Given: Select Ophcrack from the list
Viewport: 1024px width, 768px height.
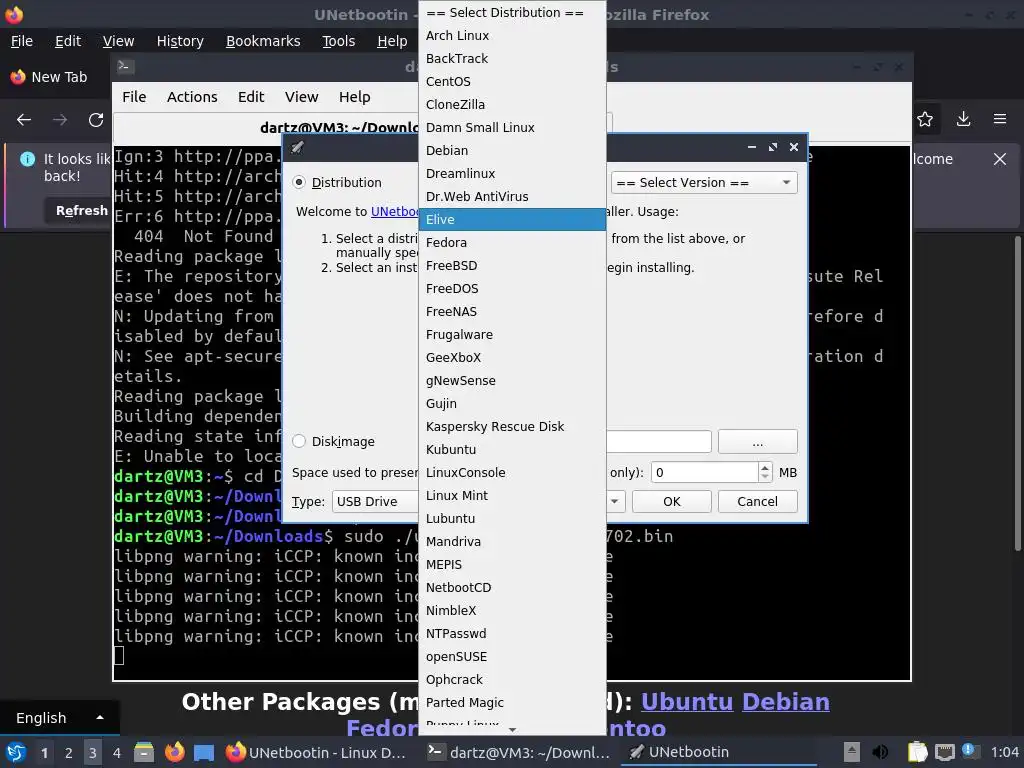Looking at the screenshot, I should point(512,679).
